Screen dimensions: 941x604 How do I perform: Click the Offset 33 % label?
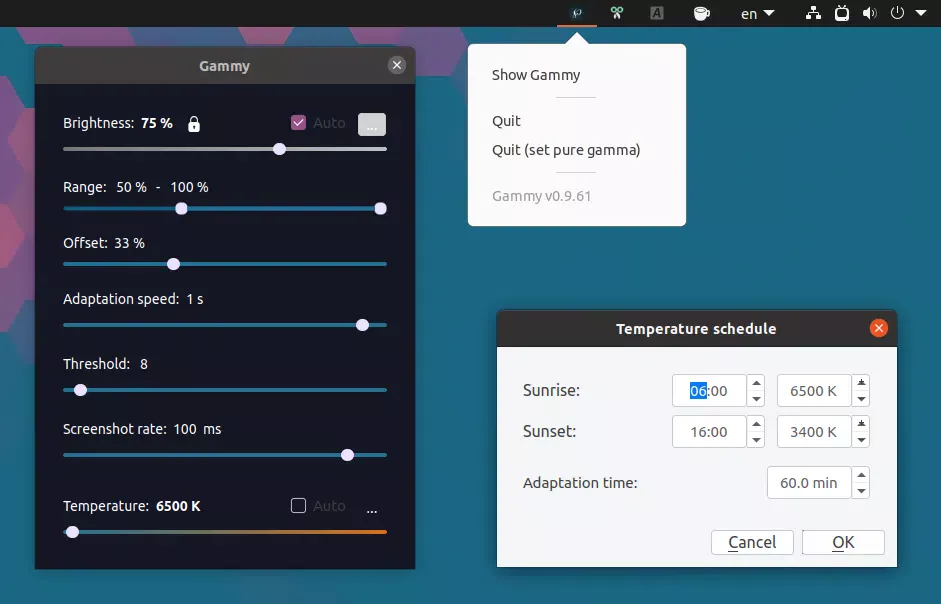[x=104, y=243]
